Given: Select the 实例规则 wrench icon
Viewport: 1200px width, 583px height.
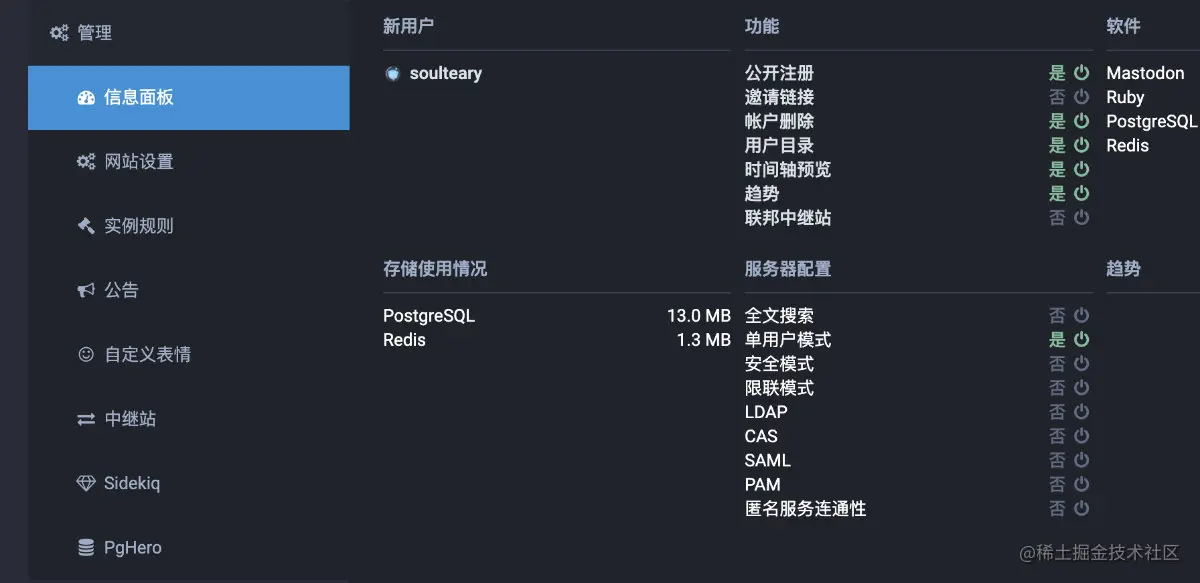Looking at the screenshot, I should click(x=86, y=225).
